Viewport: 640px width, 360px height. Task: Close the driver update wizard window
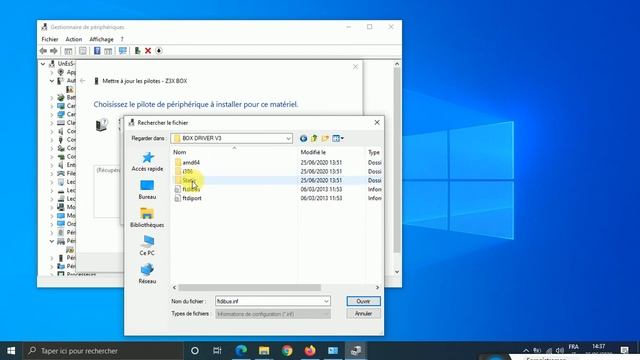[355, 67]
